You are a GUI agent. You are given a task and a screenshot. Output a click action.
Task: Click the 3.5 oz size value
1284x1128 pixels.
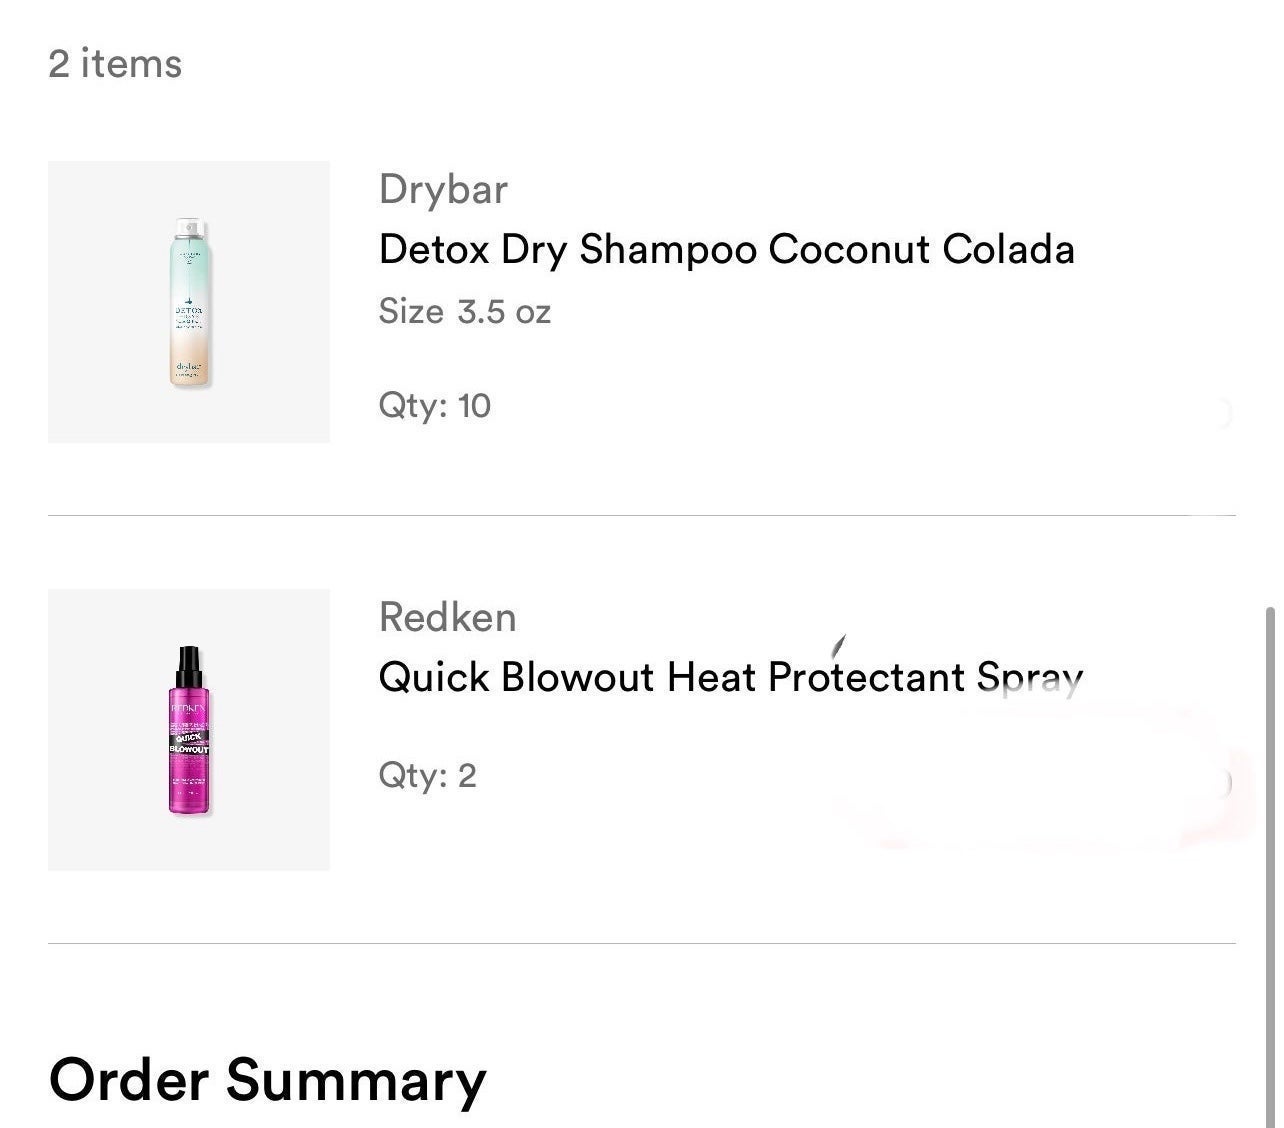click(504, 311)
